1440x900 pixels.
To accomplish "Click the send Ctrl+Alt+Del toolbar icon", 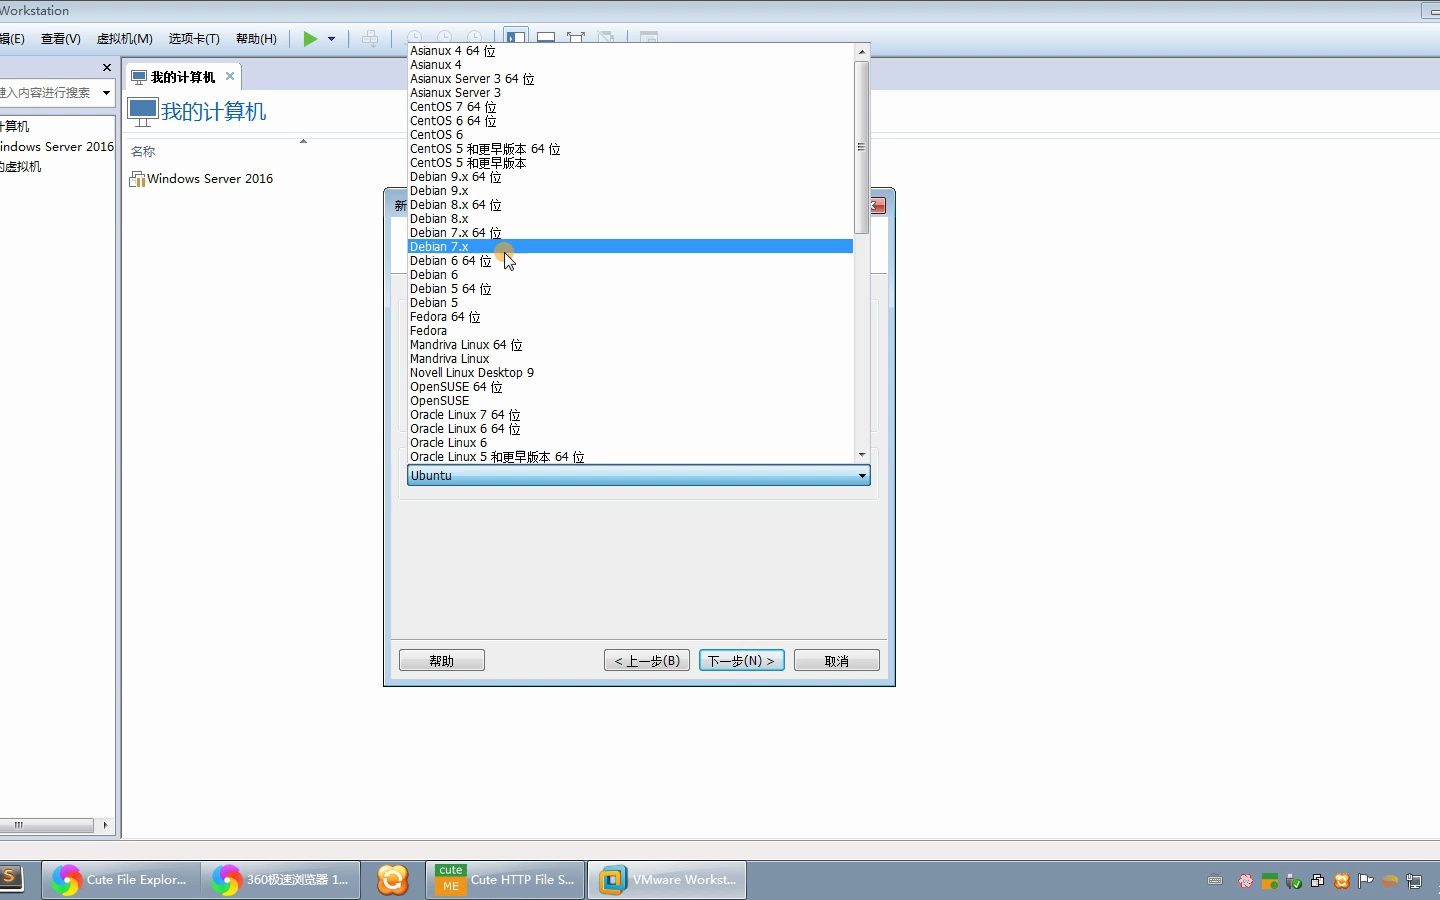I will point(370,39).
